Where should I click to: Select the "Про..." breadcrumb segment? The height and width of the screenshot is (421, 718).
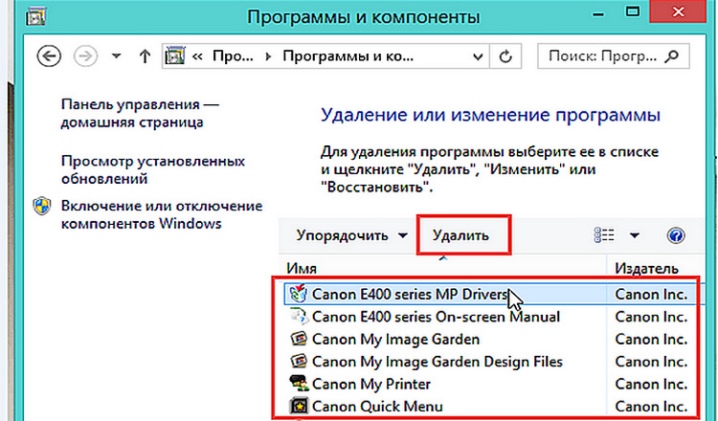click(233, 56)
